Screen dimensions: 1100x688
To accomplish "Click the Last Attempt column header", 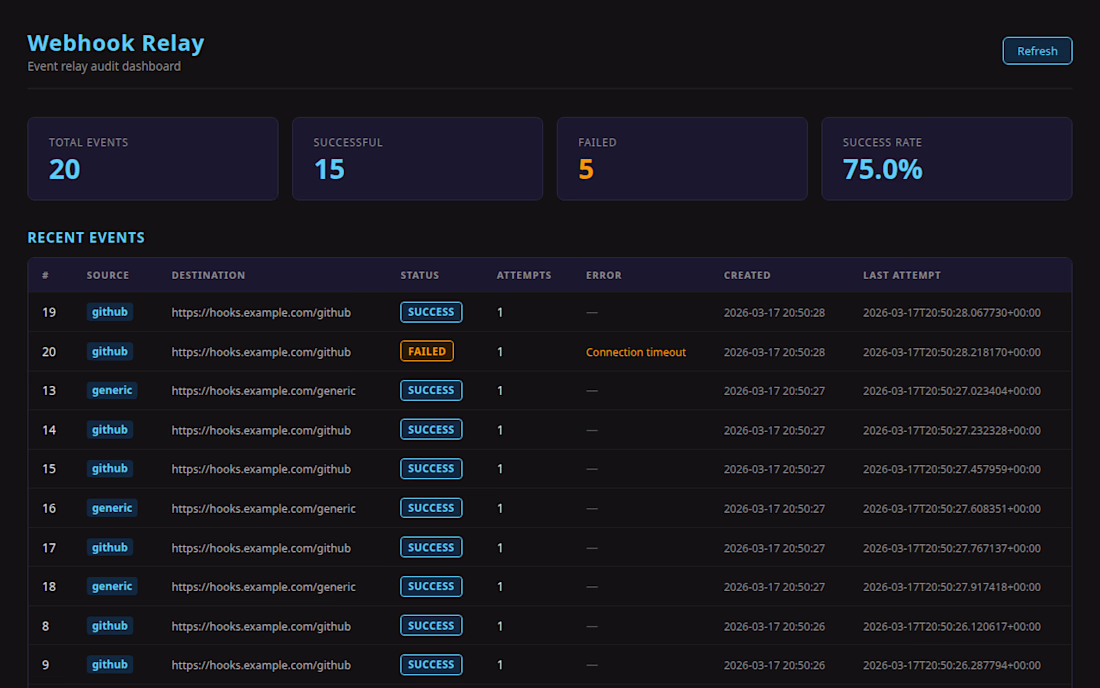I will (901, 275).
